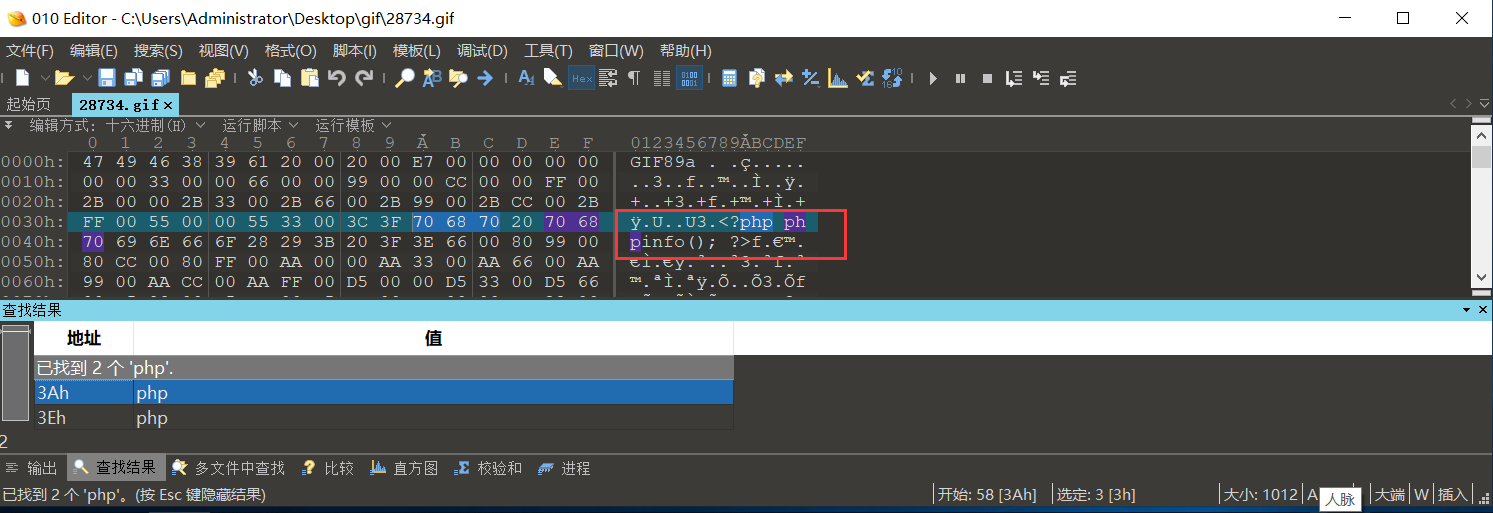Screen dimensions: 1493x513
Task: Create a new file with toolbar icon
Action: coord(21,78)
